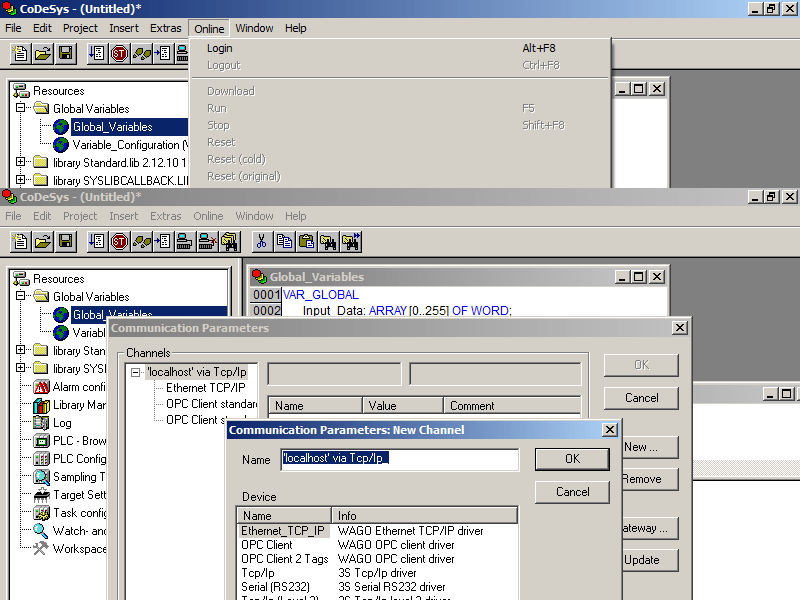Click the Save toolbar icon
Image resolution: width=800 pixels, height=600 pixels.
coord(64,241)
